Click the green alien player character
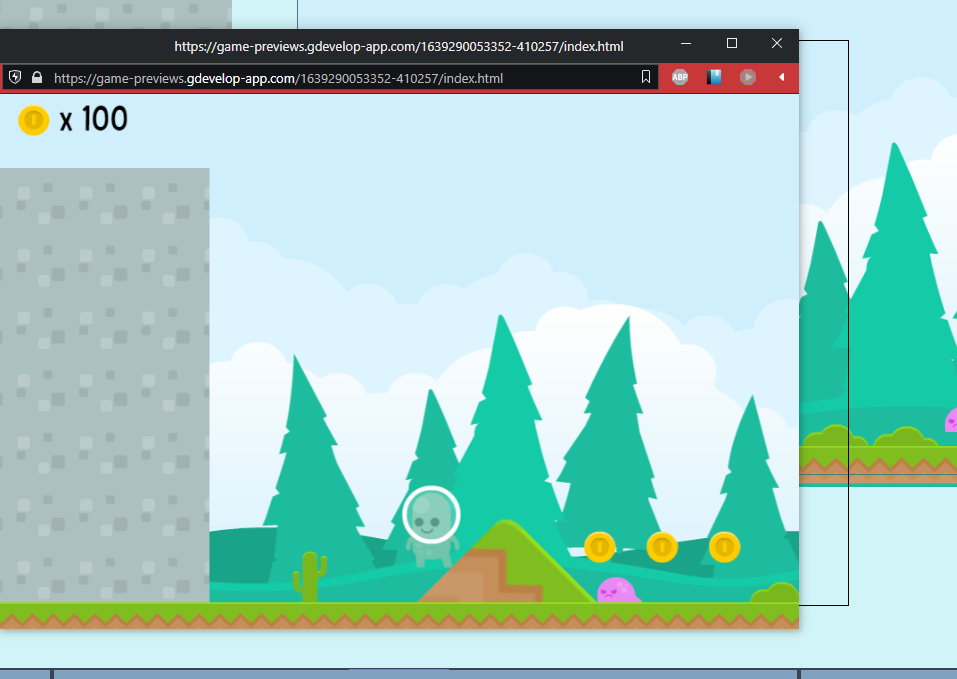 pyautogui.click(x=432, y=526)
